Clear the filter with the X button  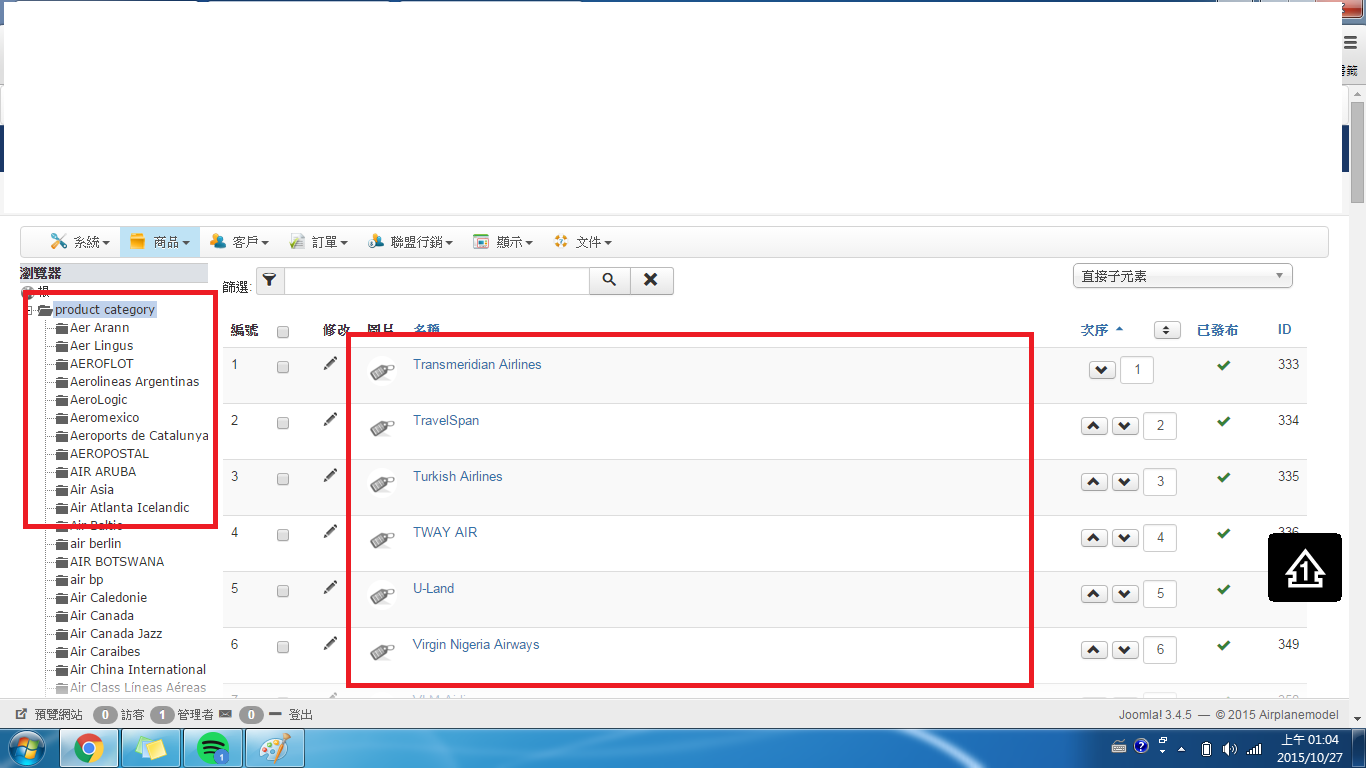651,281
